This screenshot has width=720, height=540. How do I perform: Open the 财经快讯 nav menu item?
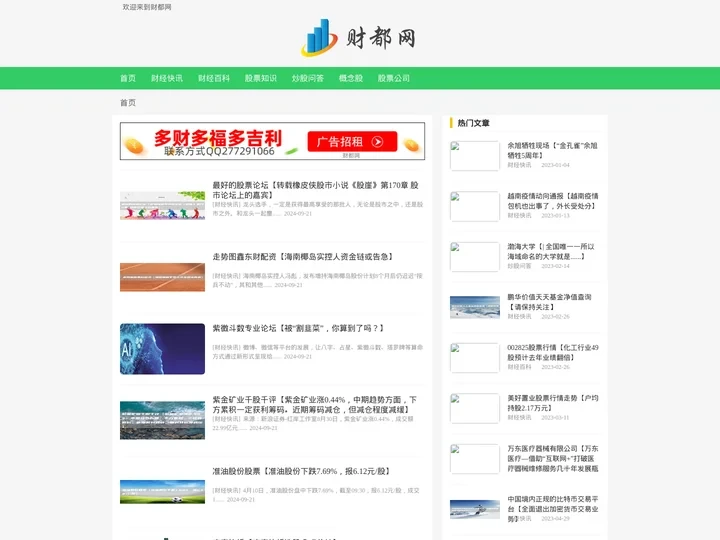[167, 78]
